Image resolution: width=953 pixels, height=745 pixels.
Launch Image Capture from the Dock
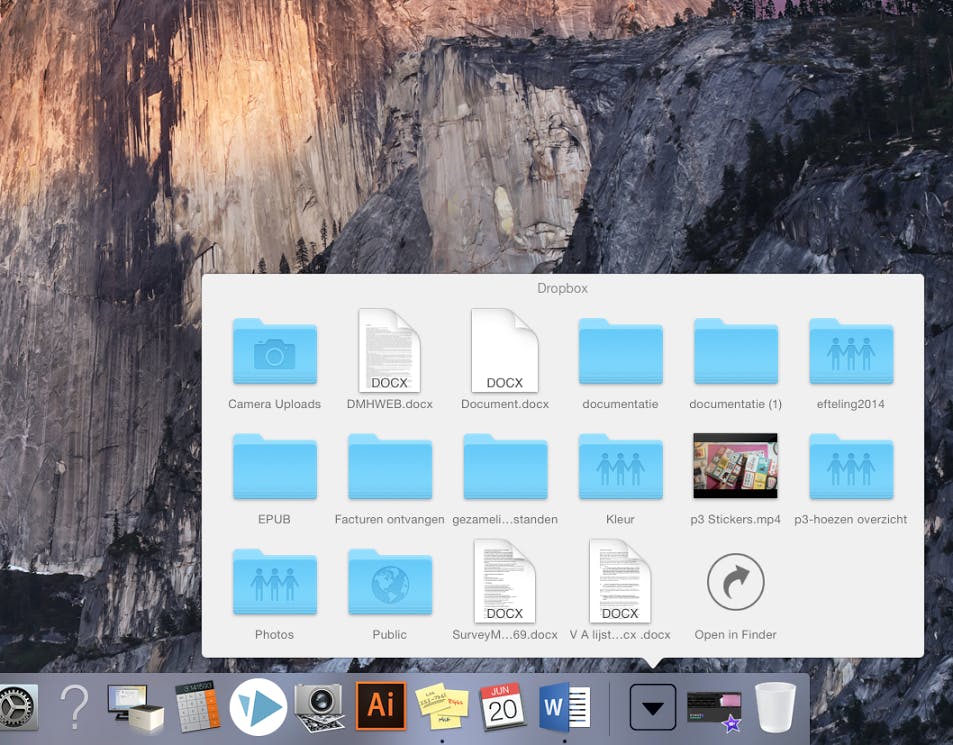point(320,707)
